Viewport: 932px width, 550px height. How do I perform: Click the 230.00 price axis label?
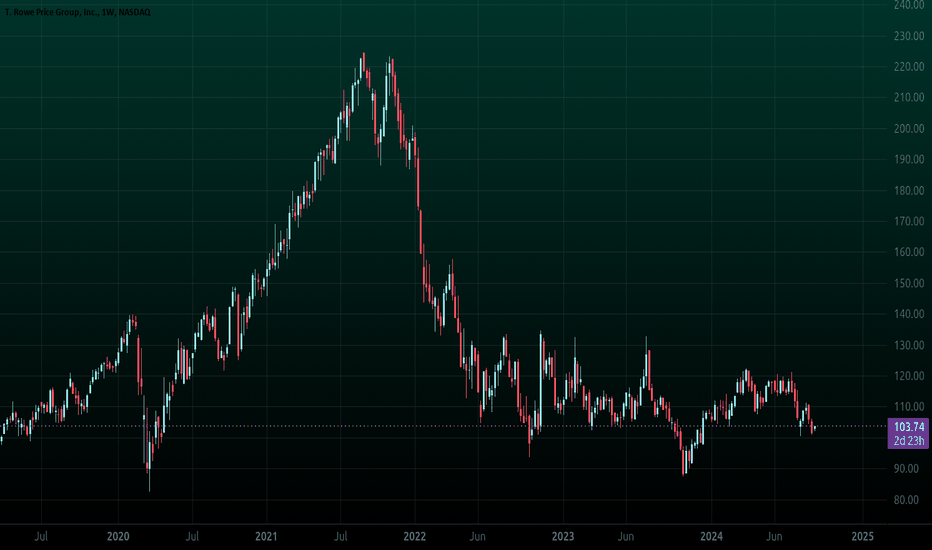tap(909, 36)
